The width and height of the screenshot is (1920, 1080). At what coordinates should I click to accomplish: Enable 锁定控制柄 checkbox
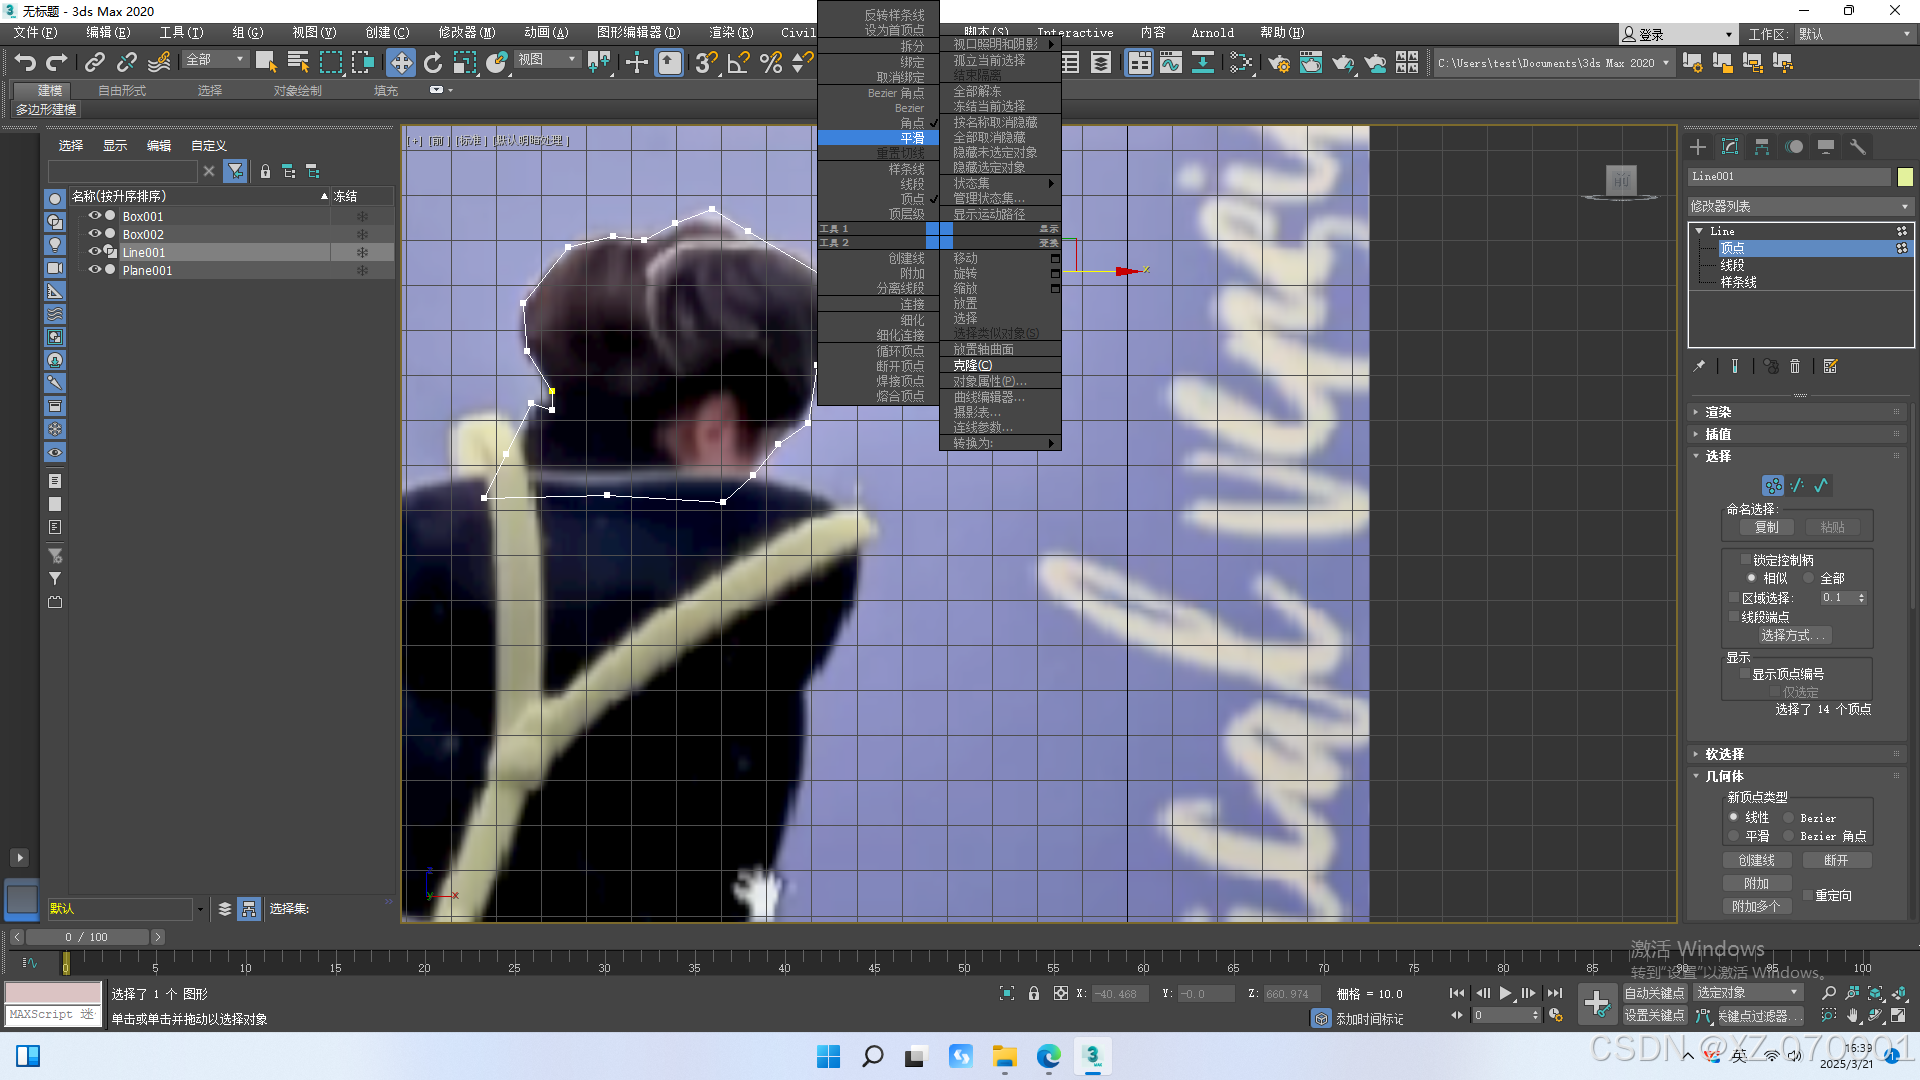(x=1746, y=560)
